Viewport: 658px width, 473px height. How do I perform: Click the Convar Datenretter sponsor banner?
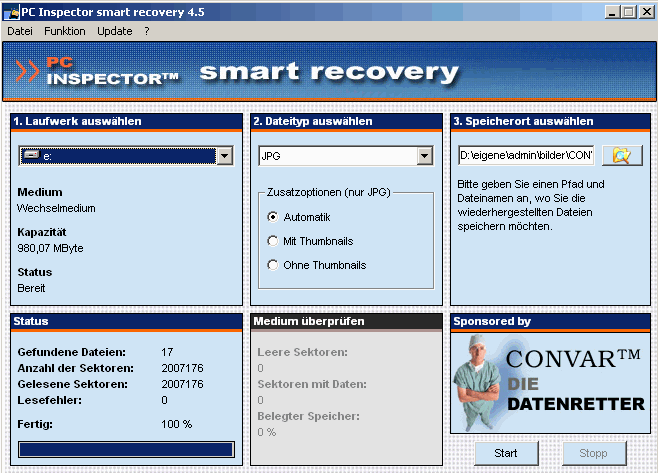[550, 383]
